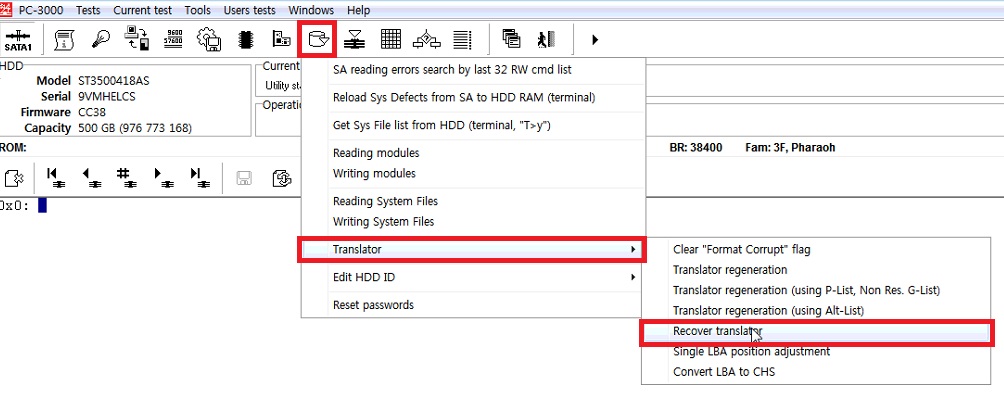
Task: Click the triangle over disk surface icon
Action: tap(355, 40)
